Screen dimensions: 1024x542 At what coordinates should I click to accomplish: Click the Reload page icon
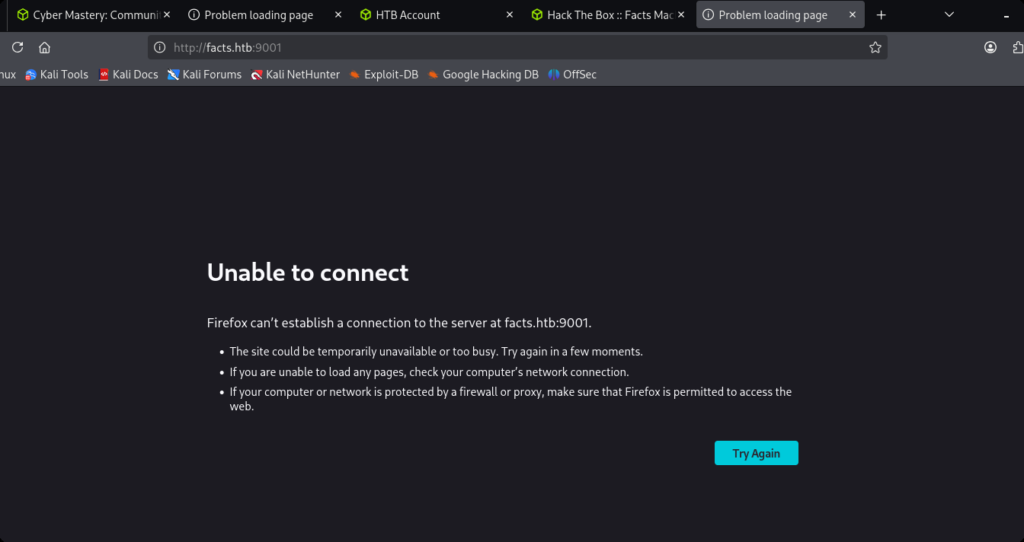[x=17, y=47]
